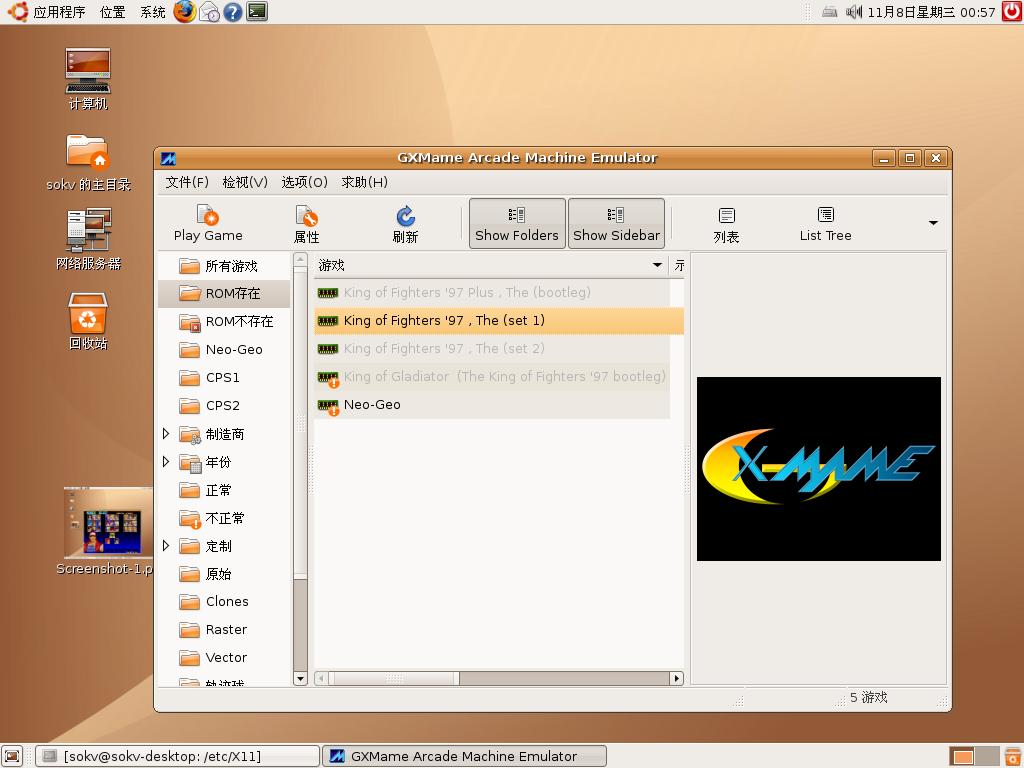This screenshot has width=1024, height=768.
Task: Toggle the Show Folders button
Action: click(517, 223)
